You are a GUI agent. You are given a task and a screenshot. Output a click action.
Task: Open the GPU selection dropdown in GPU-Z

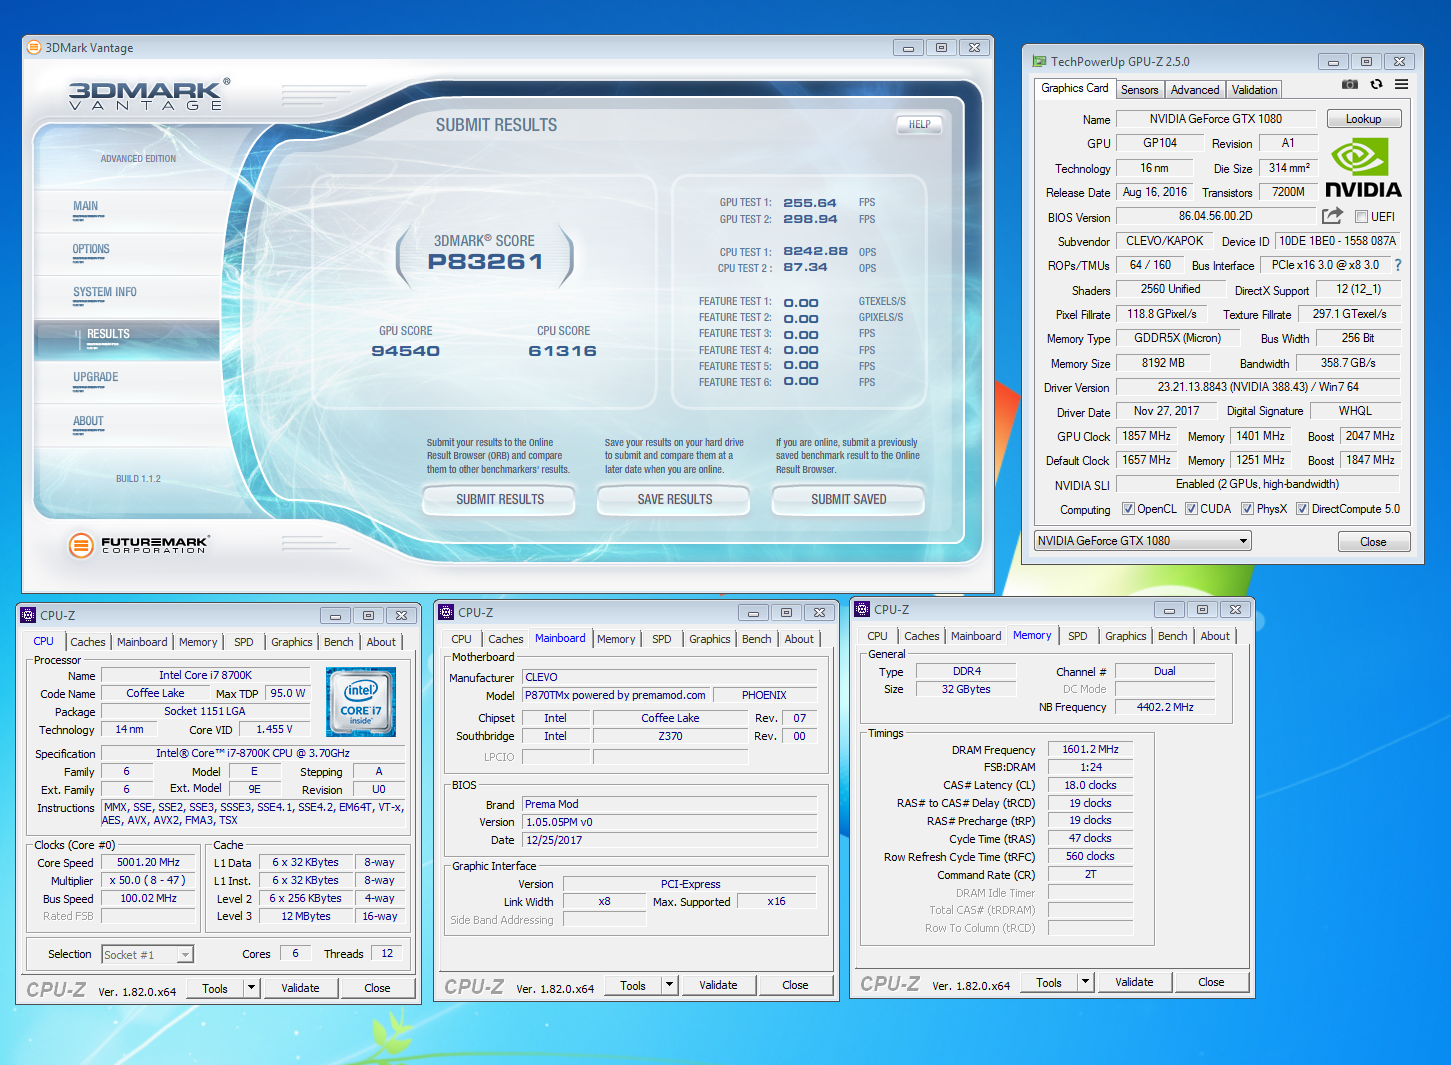click(1243, 541)
